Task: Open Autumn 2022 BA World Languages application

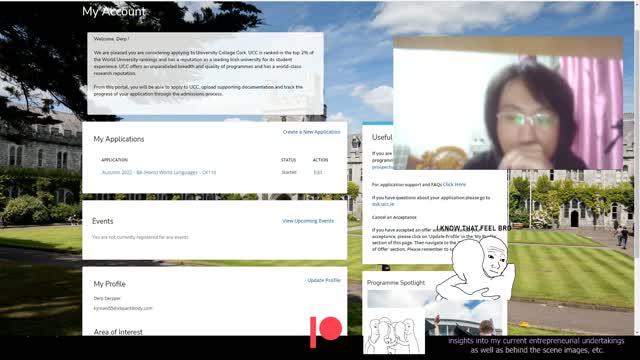Action: click(159, 172)
